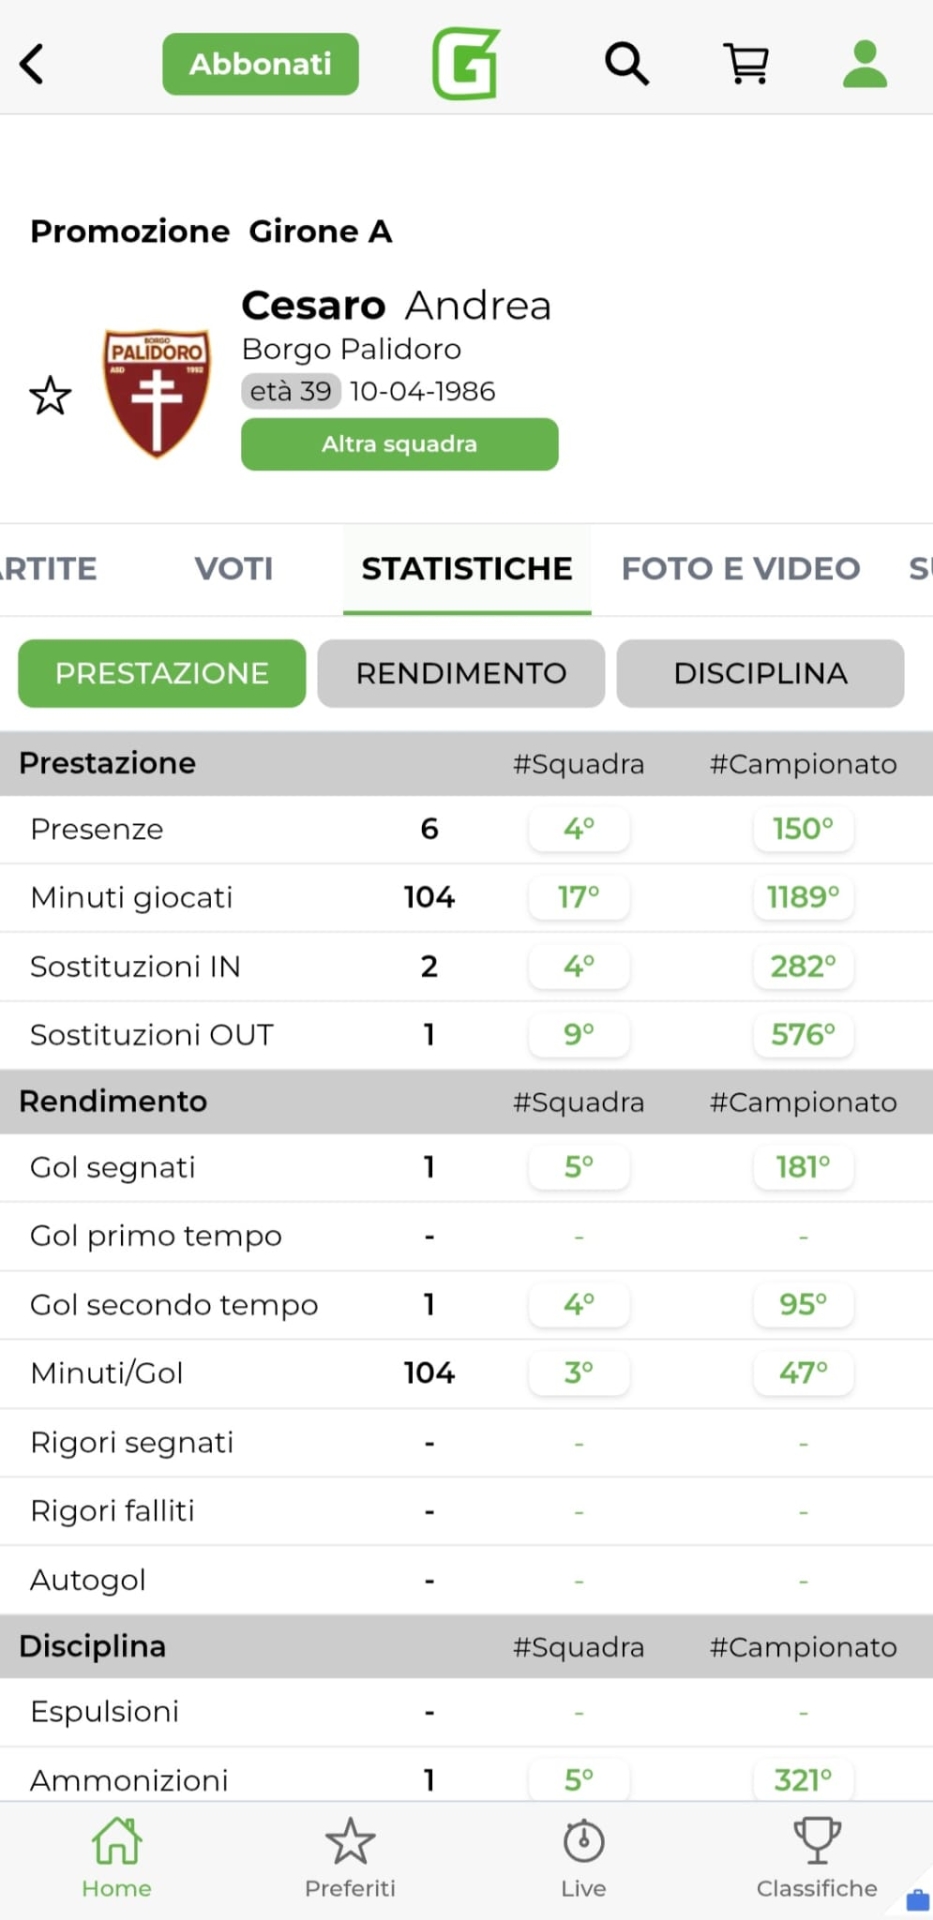Toggle the favorite star next to crest
Screen dimensions: 933x1920
point(50,396)
